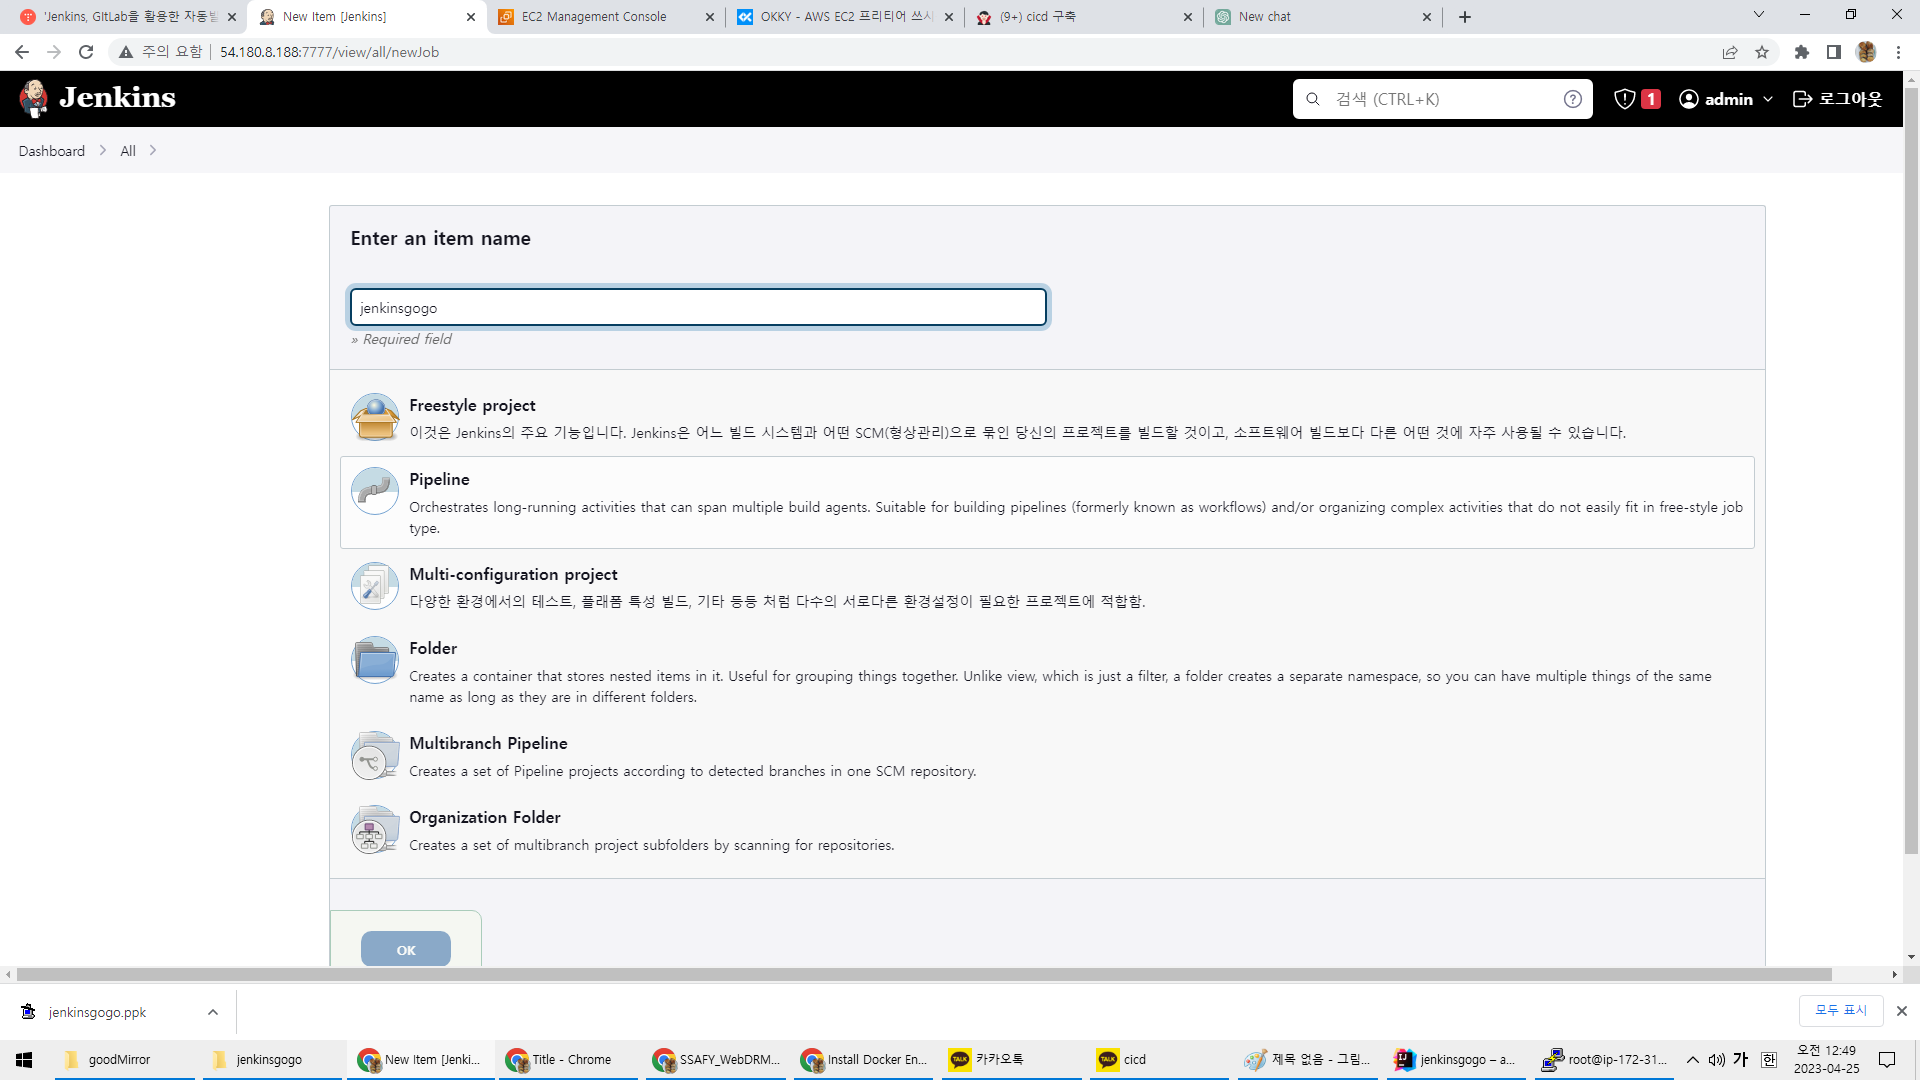Screen dimensions: 1920x1080
Task: Choose the Organization Folder icon
Action: point(375,829)
